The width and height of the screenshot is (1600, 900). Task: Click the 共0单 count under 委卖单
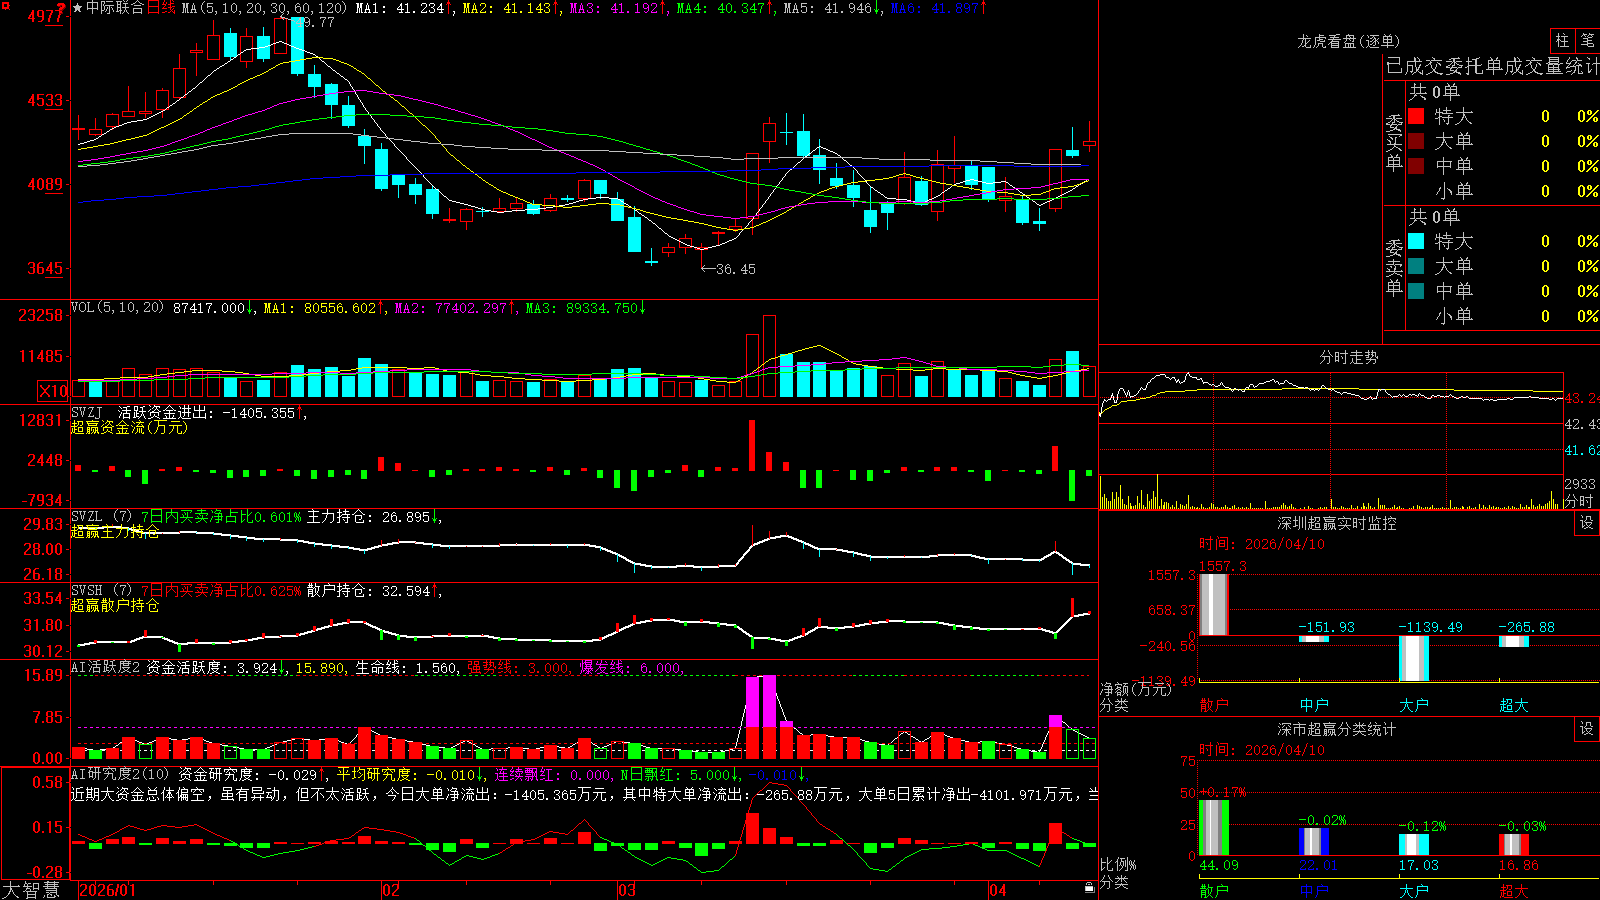point(1434,216)
